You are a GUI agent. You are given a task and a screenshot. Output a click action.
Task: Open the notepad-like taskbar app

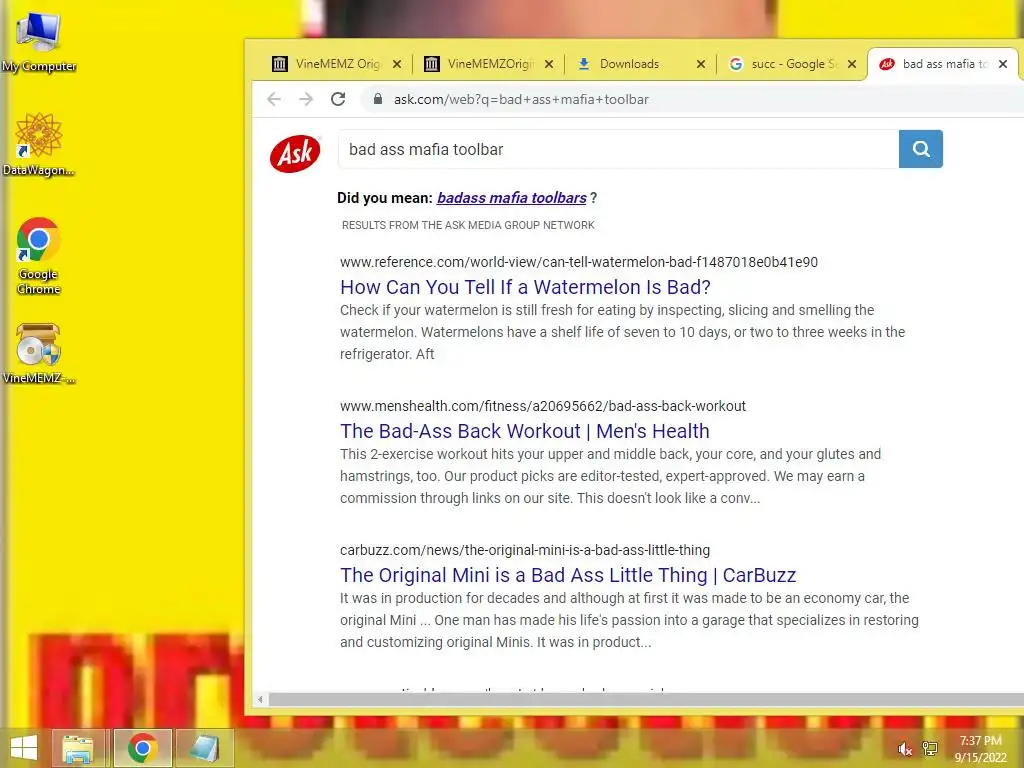tap(204, 748)
